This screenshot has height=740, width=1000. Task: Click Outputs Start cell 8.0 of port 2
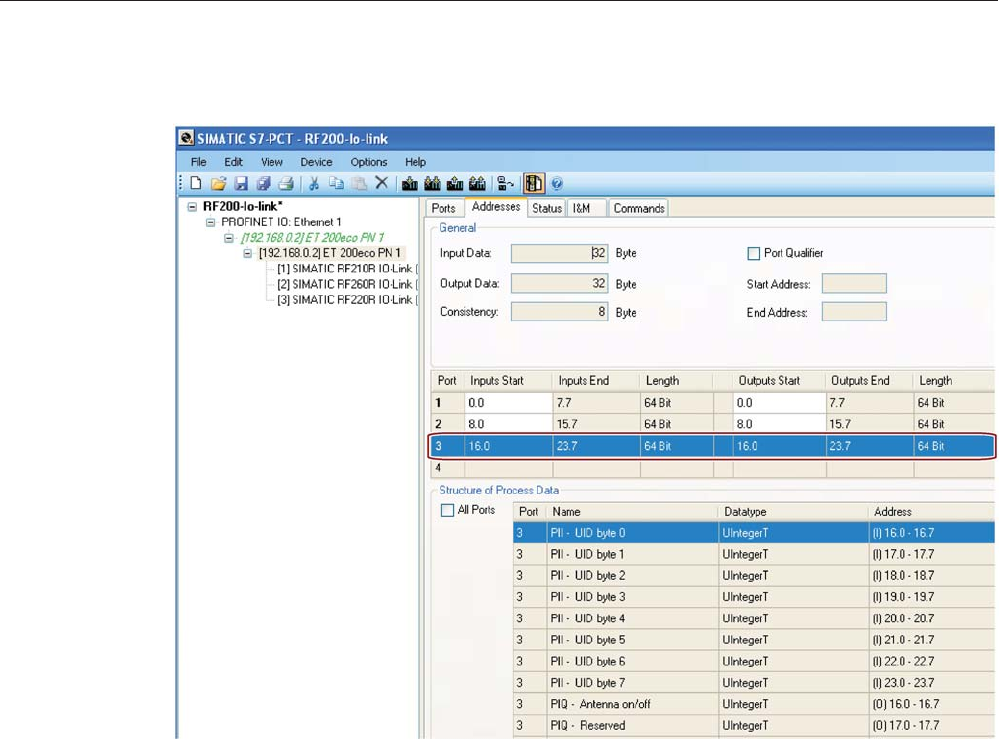tap(779, 424)
